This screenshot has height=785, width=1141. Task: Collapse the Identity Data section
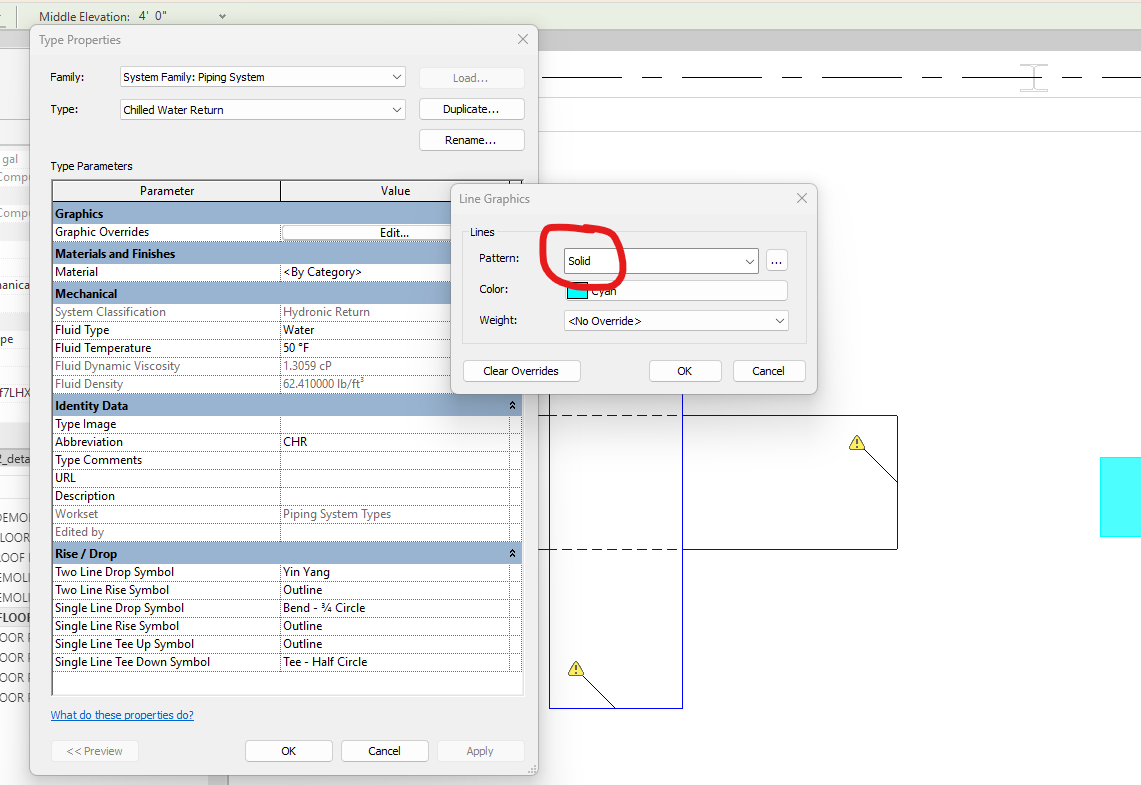tap(512, 405)
